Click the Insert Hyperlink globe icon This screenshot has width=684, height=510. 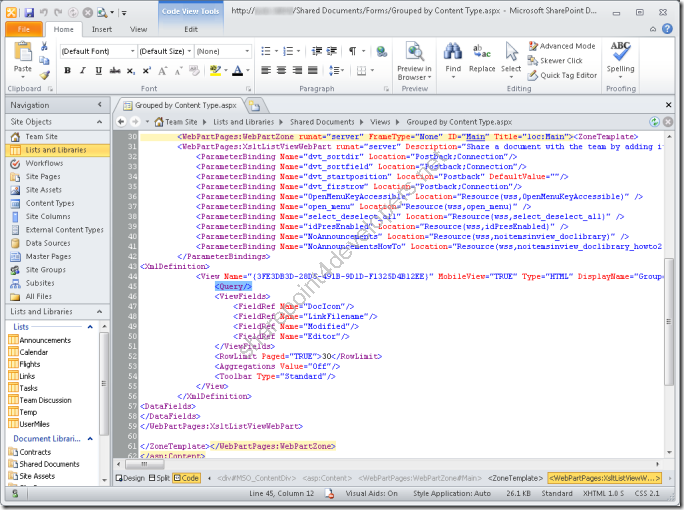(x=382, y=51)
